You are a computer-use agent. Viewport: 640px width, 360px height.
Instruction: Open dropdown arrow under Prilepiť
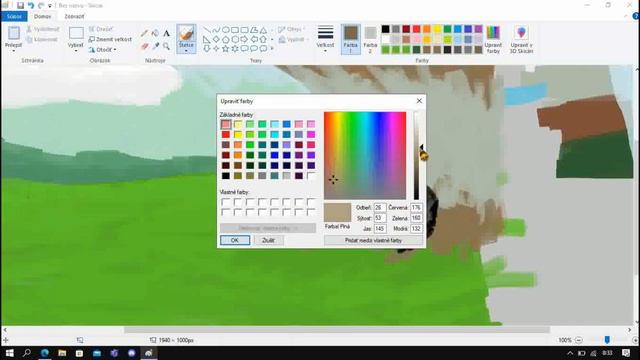[x=13, y=51]
